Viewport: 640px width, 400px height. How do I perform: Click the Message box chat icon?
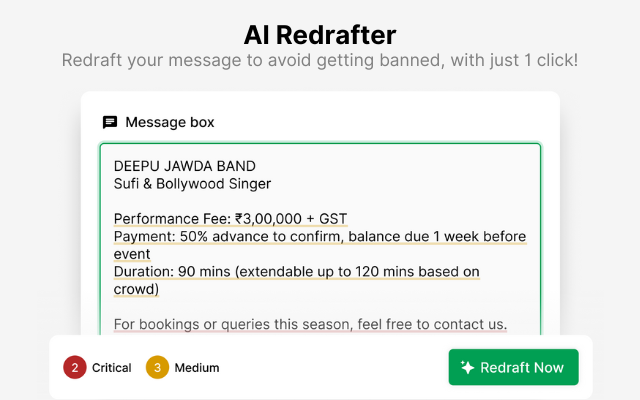pyautogui.click(x=110, y=122)
